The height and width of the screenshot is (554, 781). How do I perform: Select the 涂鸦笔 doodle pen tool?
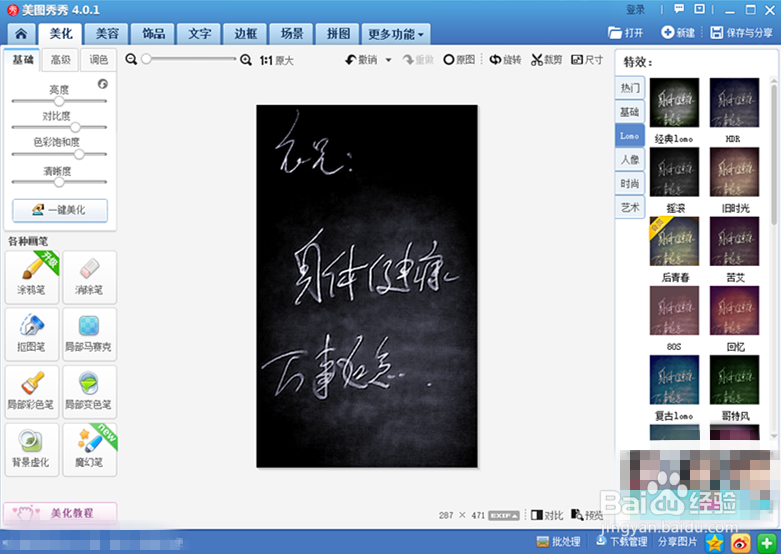pos(32,277)
